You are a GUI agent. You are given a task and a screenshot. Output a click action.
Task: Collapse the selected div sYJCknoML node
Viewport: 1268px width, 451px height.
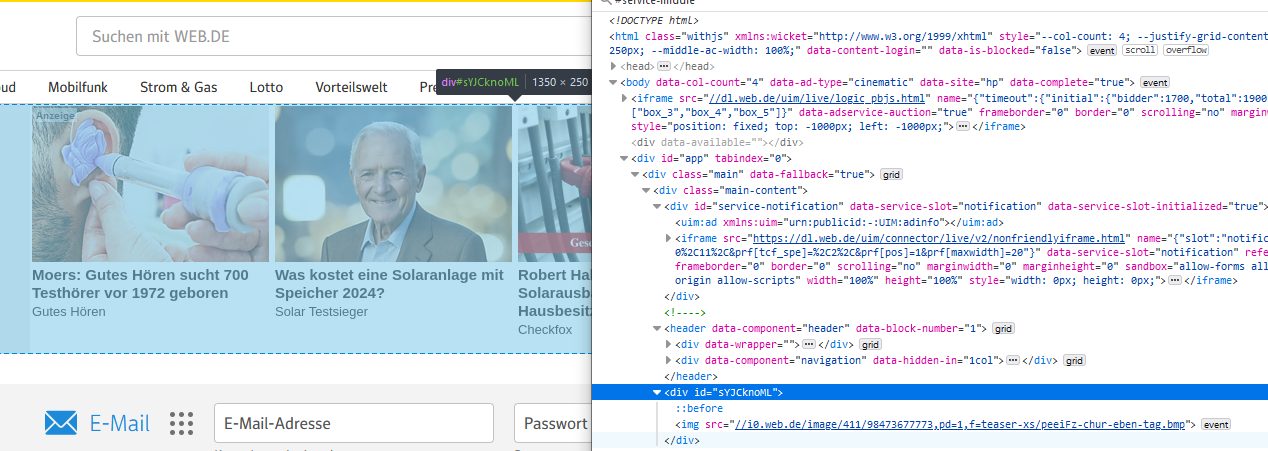[658, 393]
